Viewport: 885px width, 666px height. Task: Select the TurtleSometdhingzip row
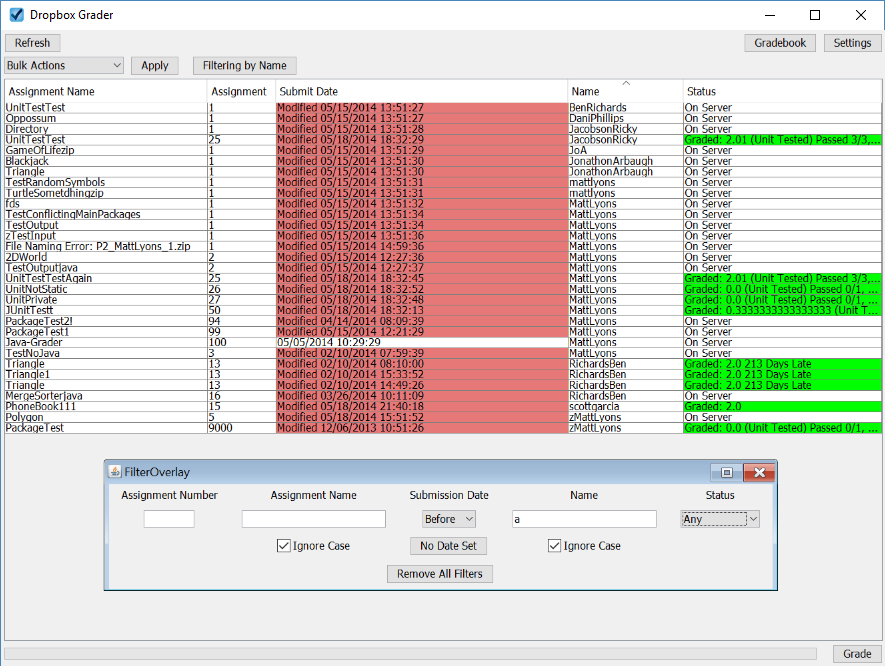(443, 194)
